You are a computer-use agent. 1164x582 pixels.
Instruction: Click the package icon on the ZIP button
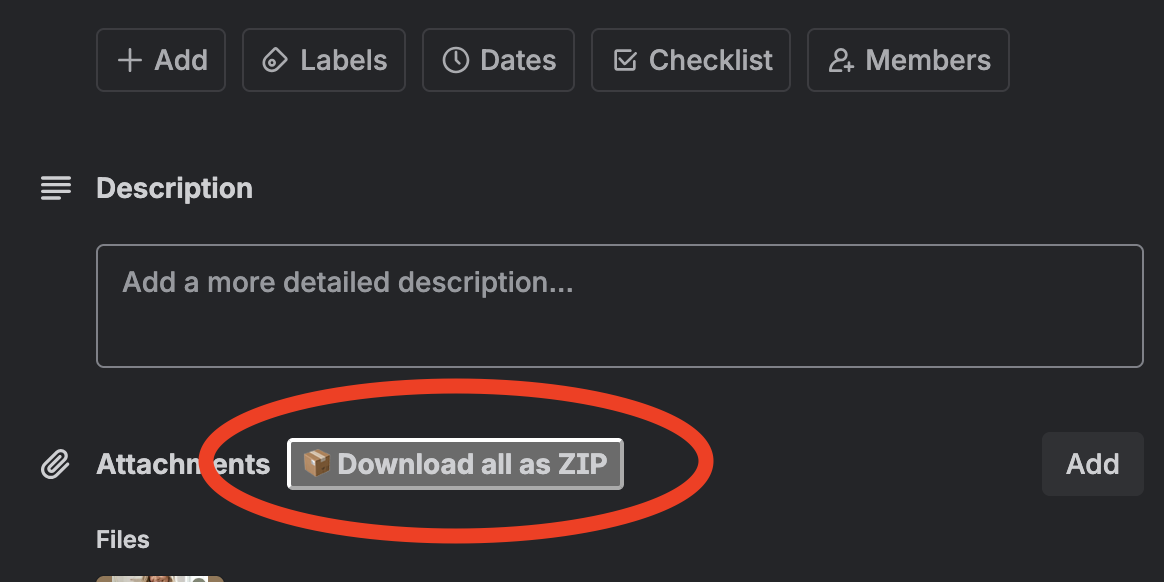(316, 463)
